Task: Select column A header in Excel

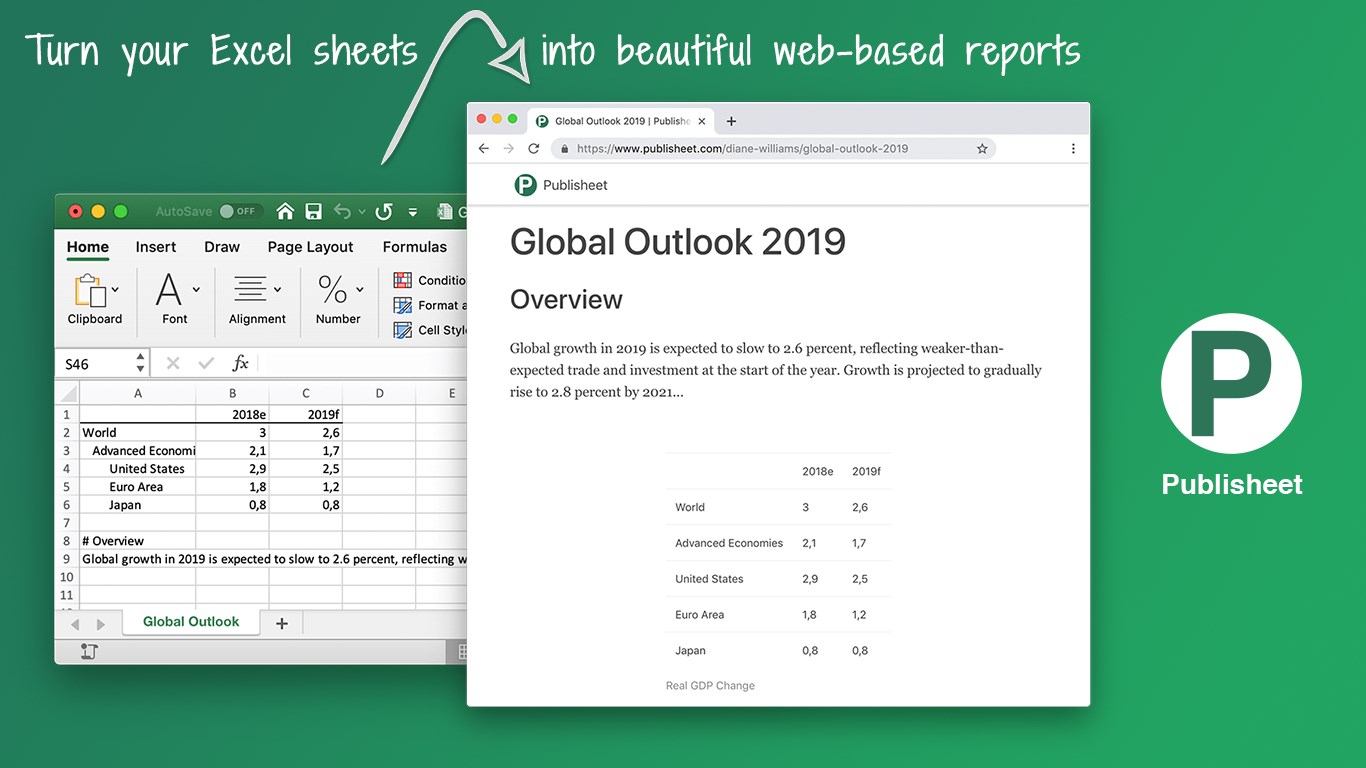Action: pos(138,393)
